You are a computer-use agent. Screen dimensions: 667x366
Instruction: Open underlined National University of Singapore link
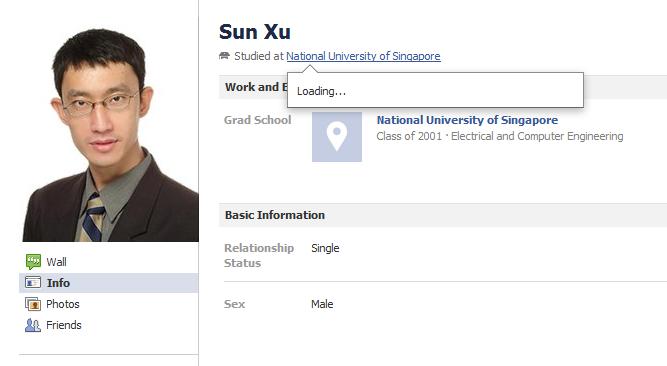363,56
